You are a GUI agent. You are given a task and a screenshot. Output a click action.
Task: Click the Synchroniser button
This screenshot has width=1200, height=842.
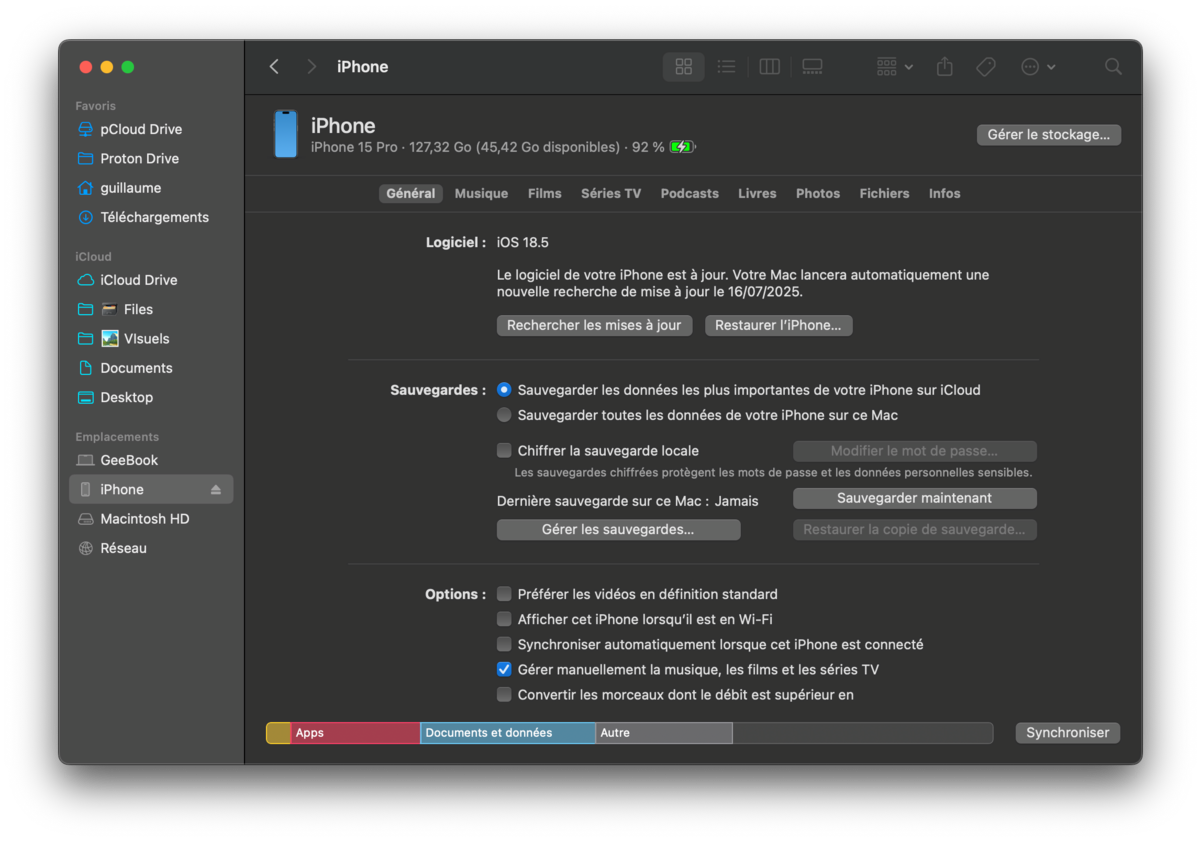pyautogui.click(x=1068, y=733)
